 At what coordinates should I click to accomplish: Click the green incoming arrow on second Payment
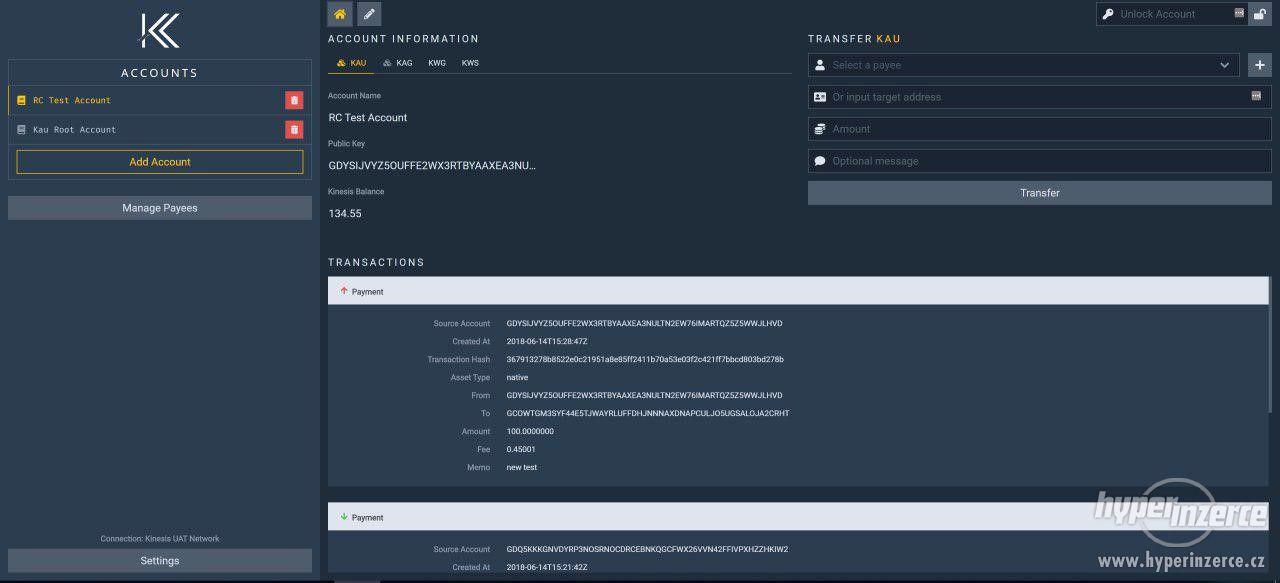coord(344,517)
